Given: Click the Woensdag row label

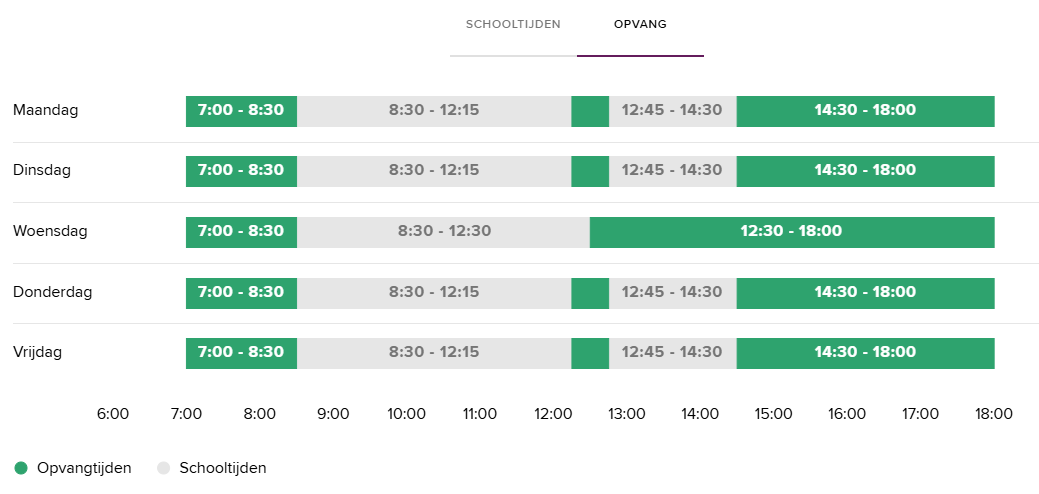Looking at the screenshot, I should click(50, 232).
